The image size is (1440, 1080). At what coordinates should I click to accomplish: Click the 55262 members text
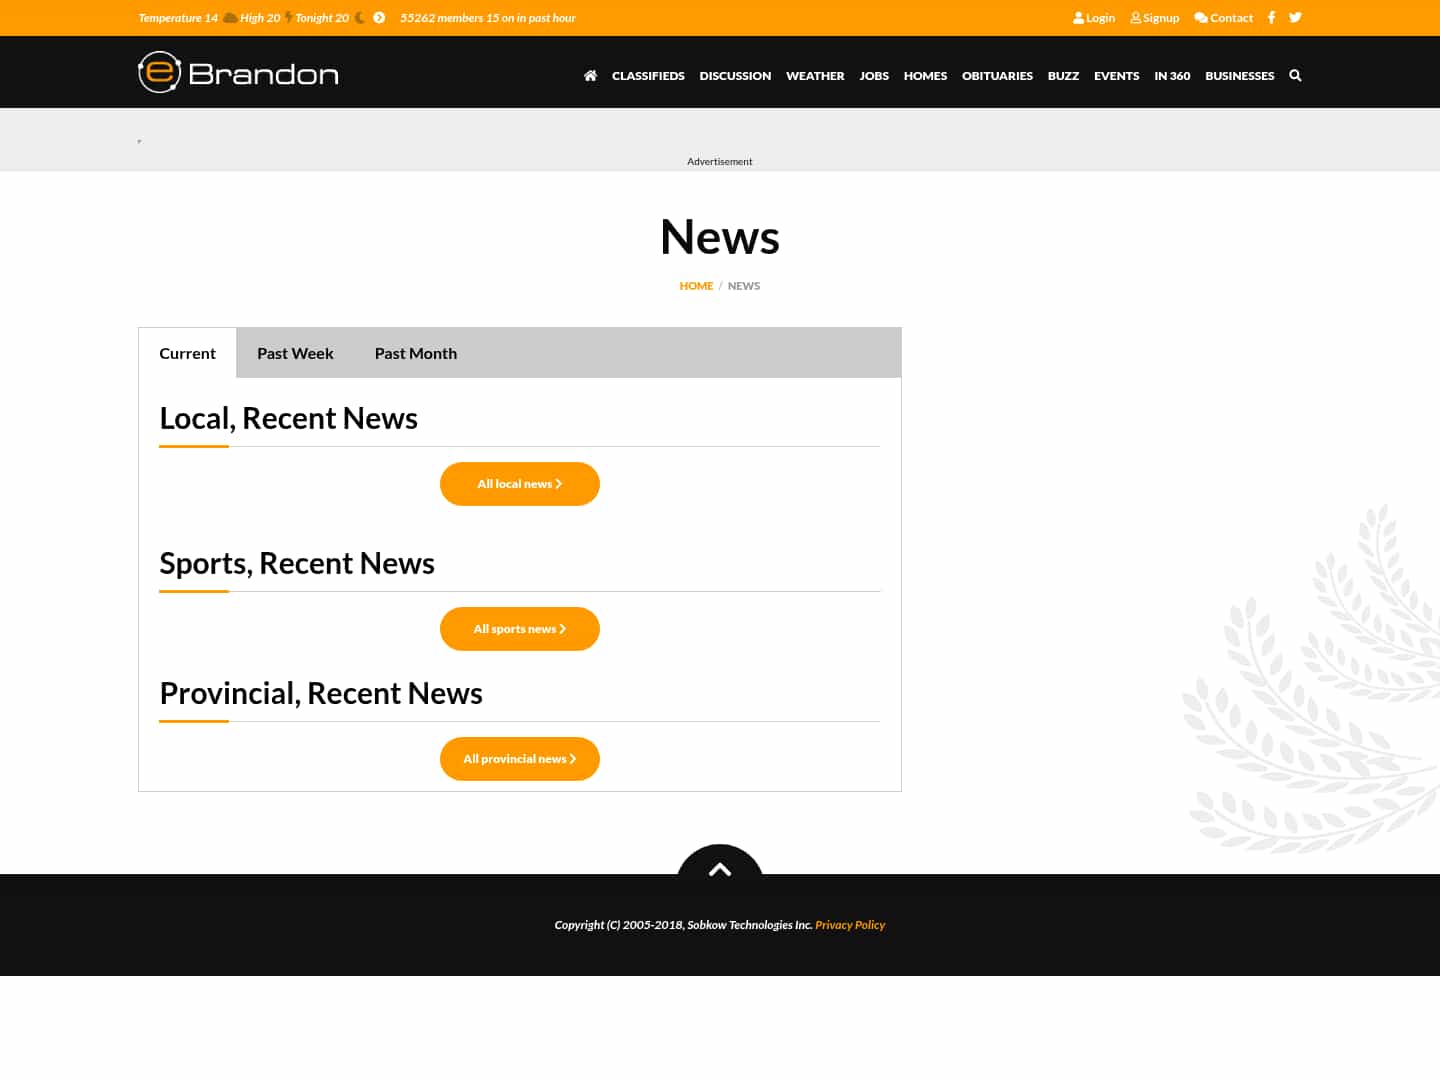[x=488, y=18]
